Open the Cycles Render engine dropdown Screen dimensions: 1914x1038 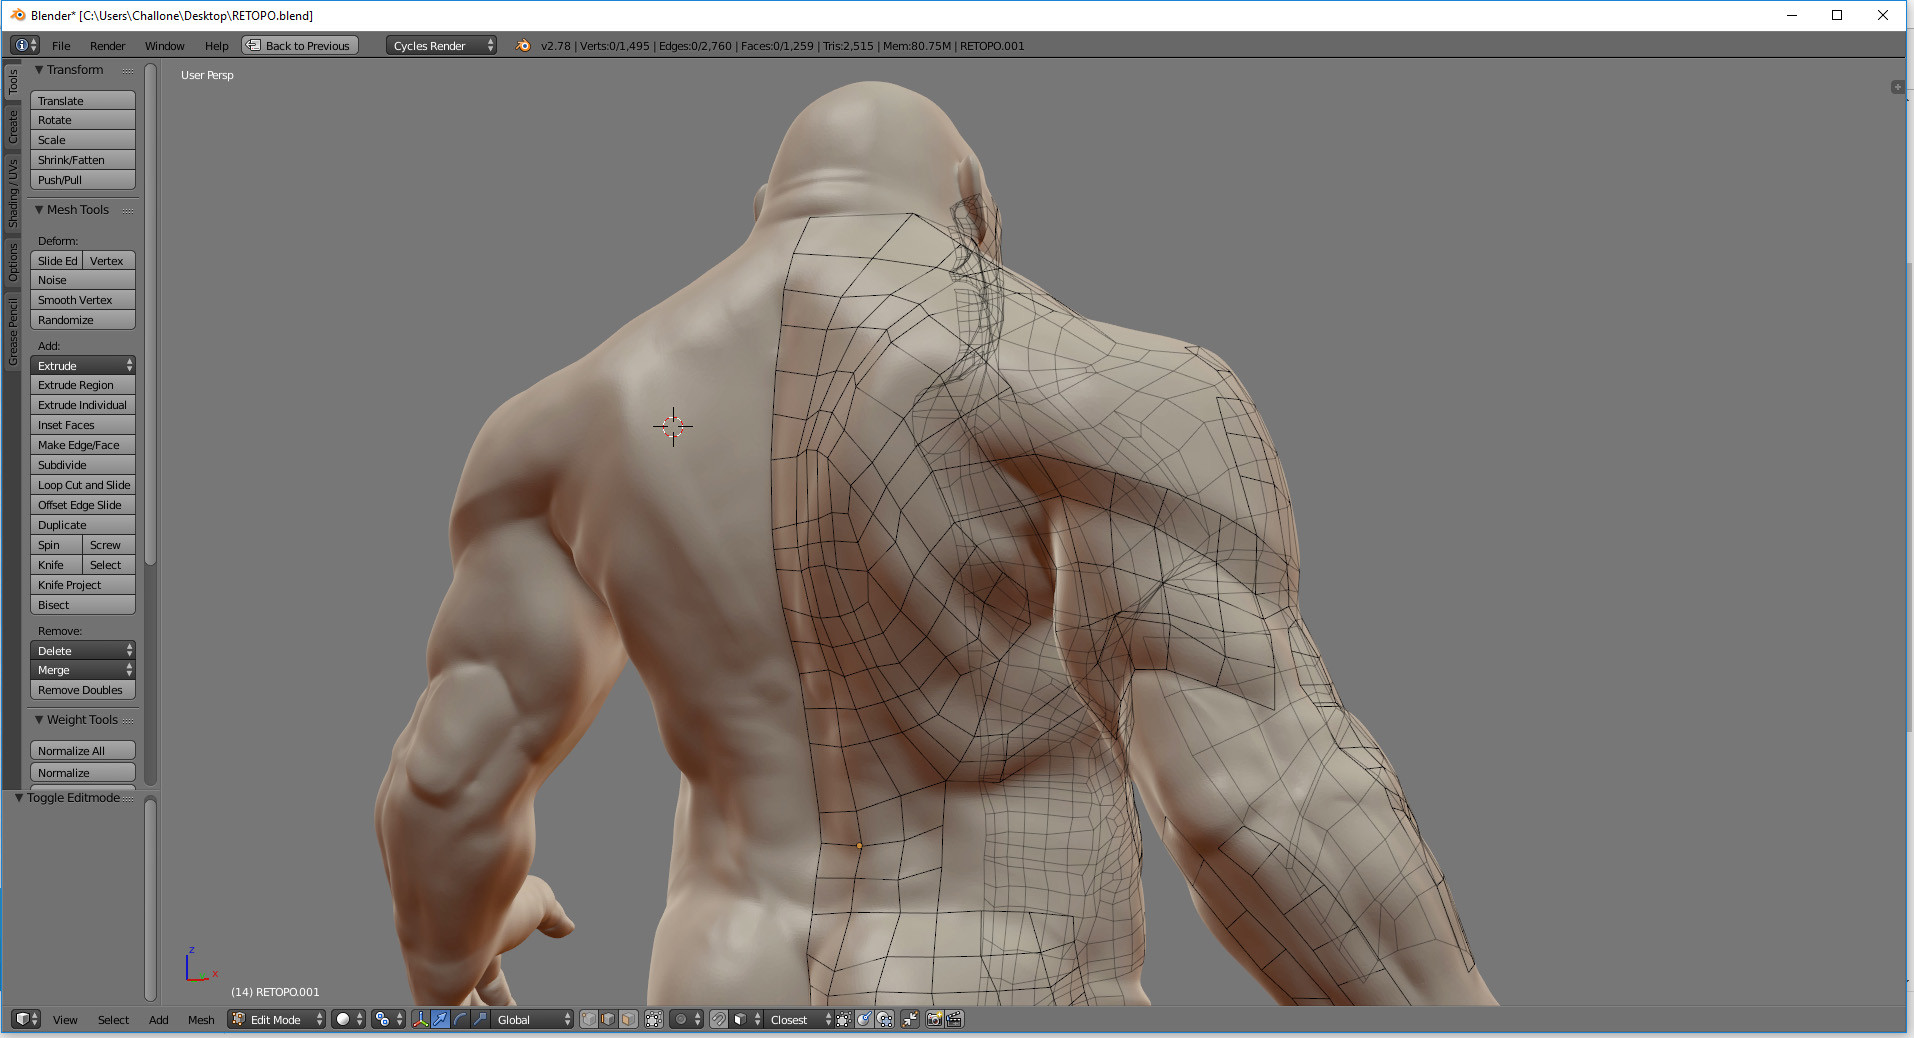click(x=441, y=45)
